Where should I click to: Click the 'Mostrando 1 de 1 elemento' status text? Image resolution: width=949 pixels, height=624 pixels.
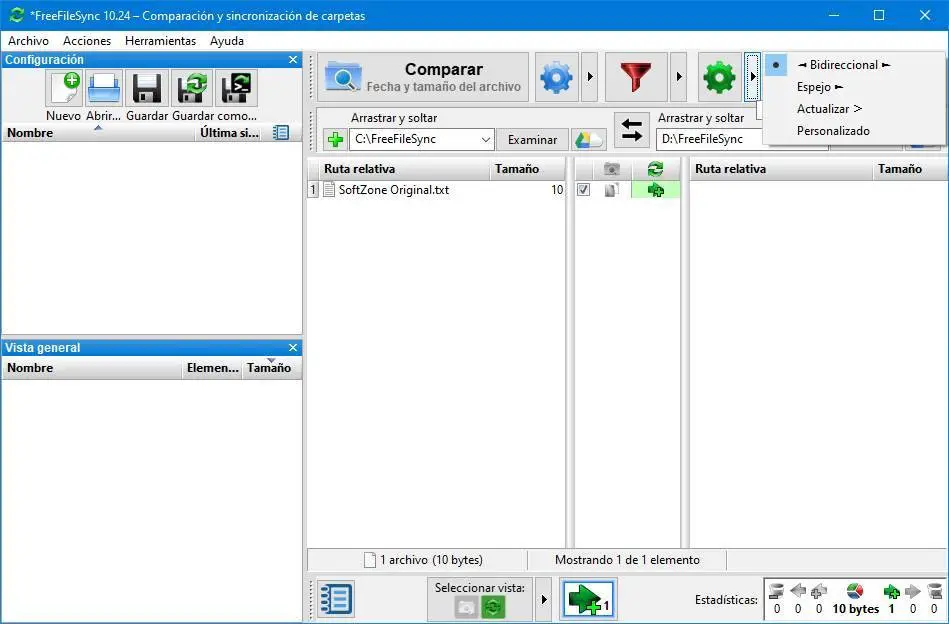pos(627,560)
